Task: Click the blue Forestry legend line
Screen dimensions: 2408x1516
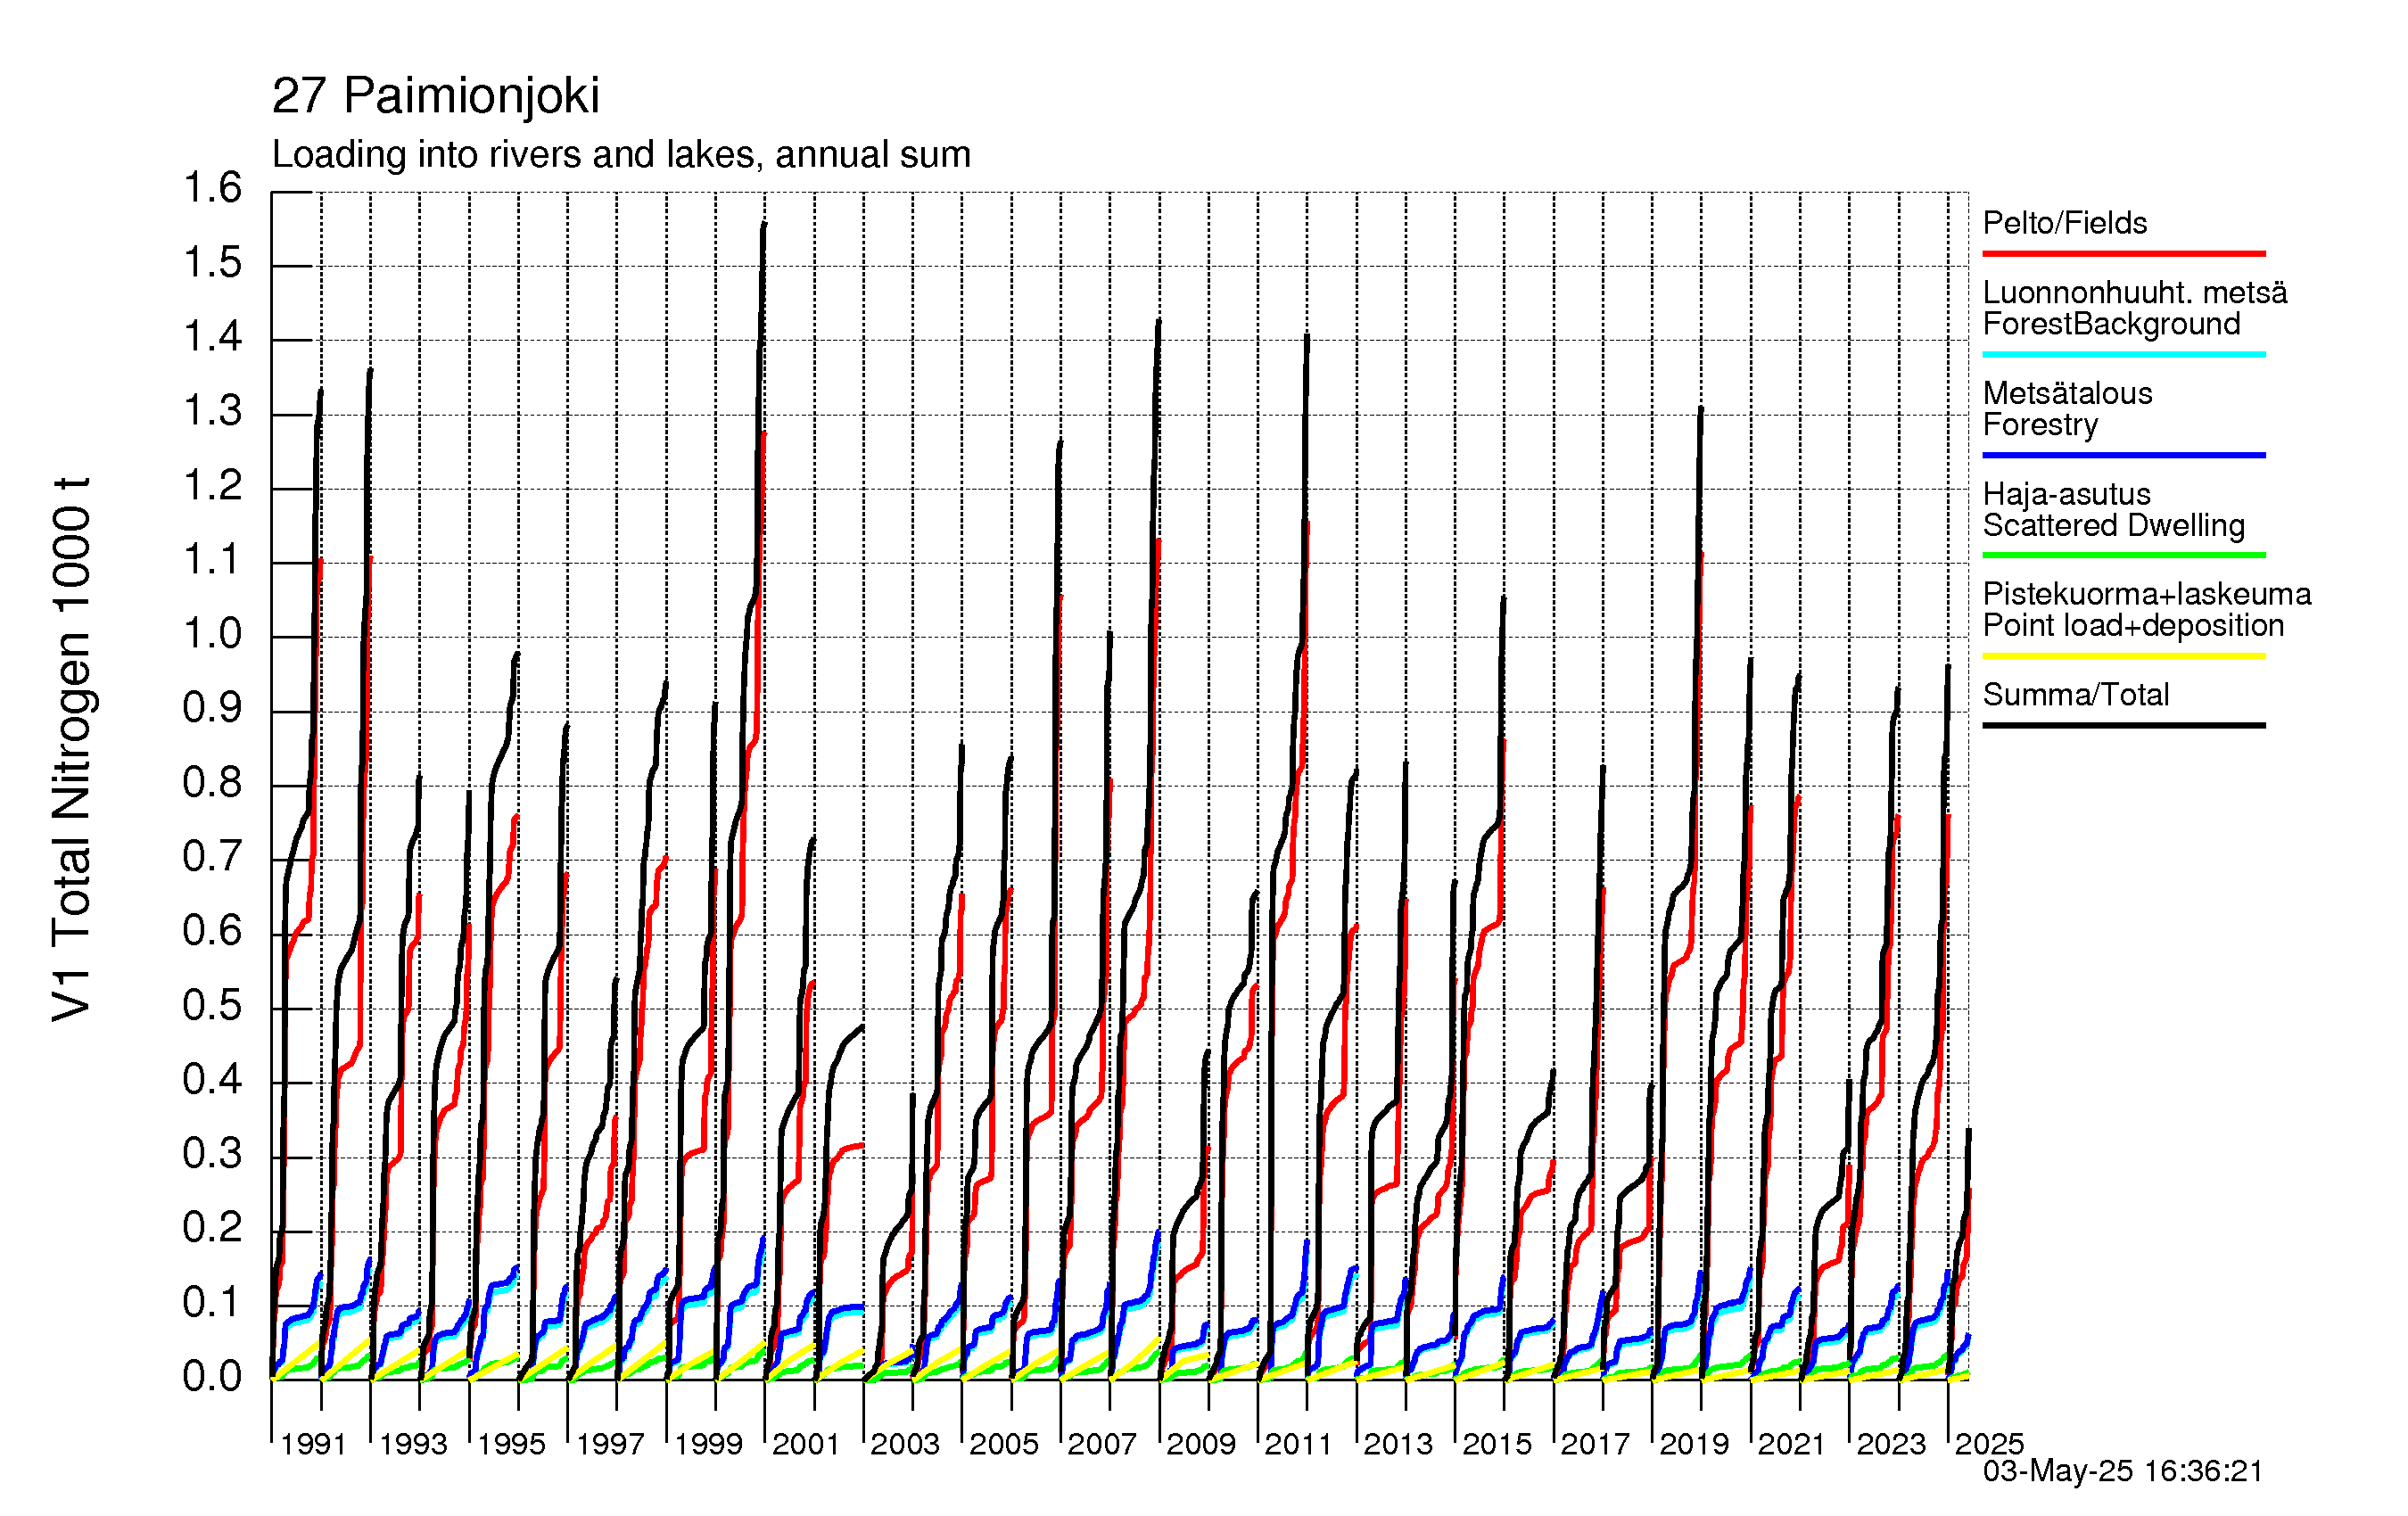Action: pos(2123,455)
